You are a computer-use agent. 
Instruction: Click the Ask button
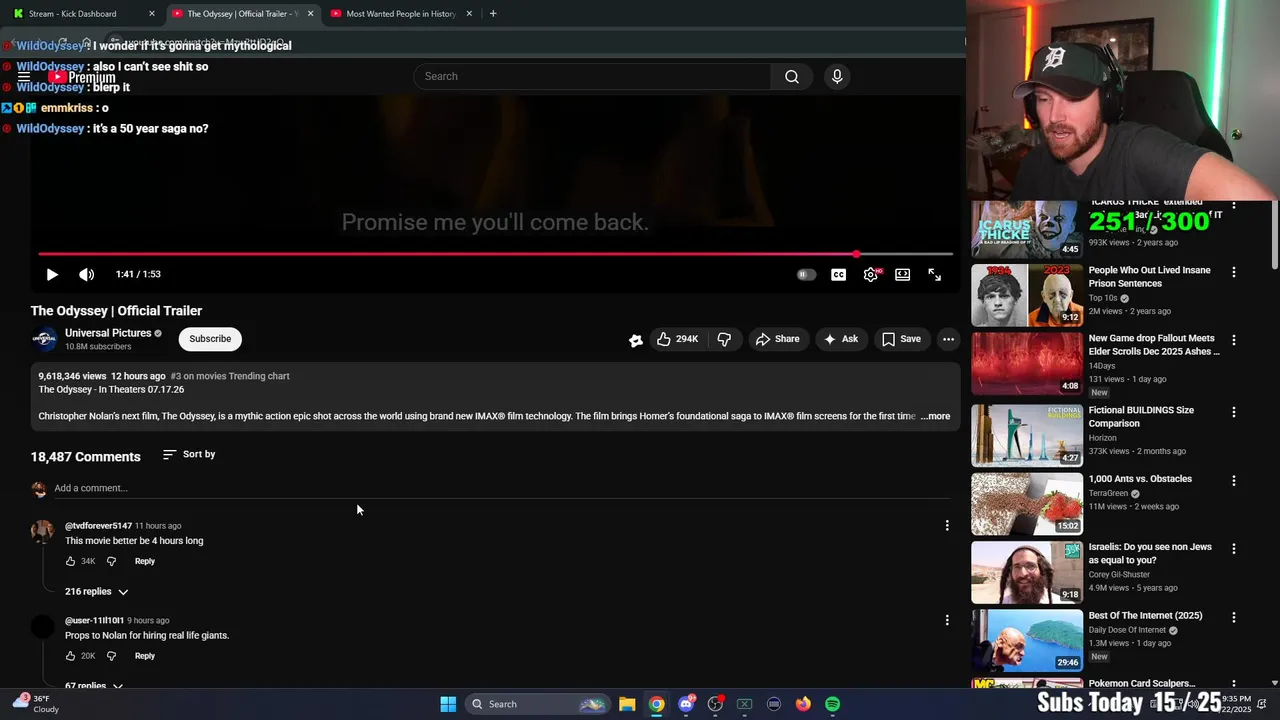click(840, 339)
